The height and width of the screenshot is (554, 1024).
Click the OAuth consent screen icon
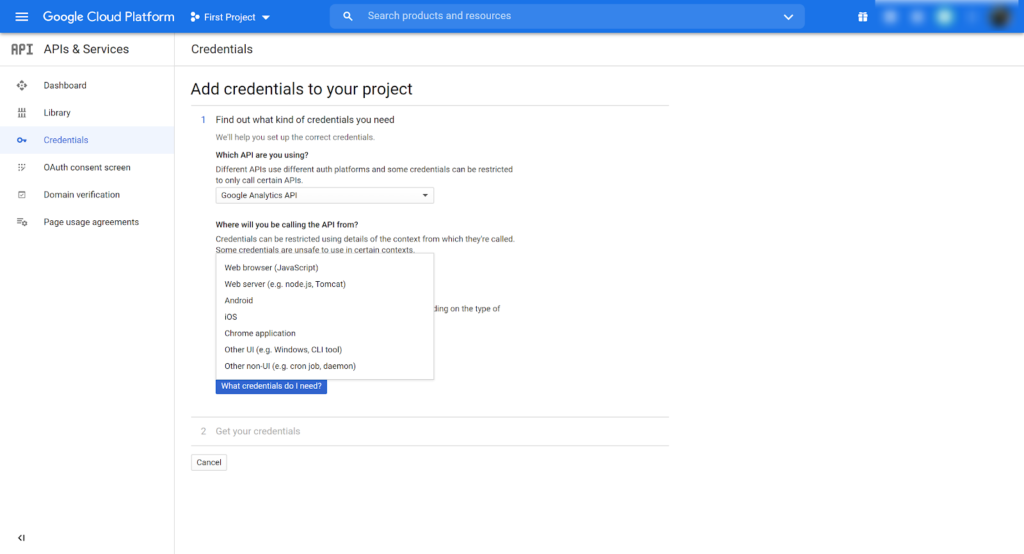(x=22, y=168)
